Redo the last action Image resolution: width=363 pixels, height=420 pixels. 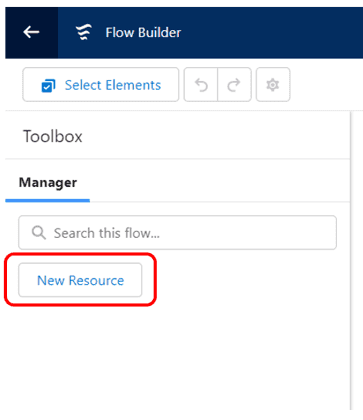[234, 85]
